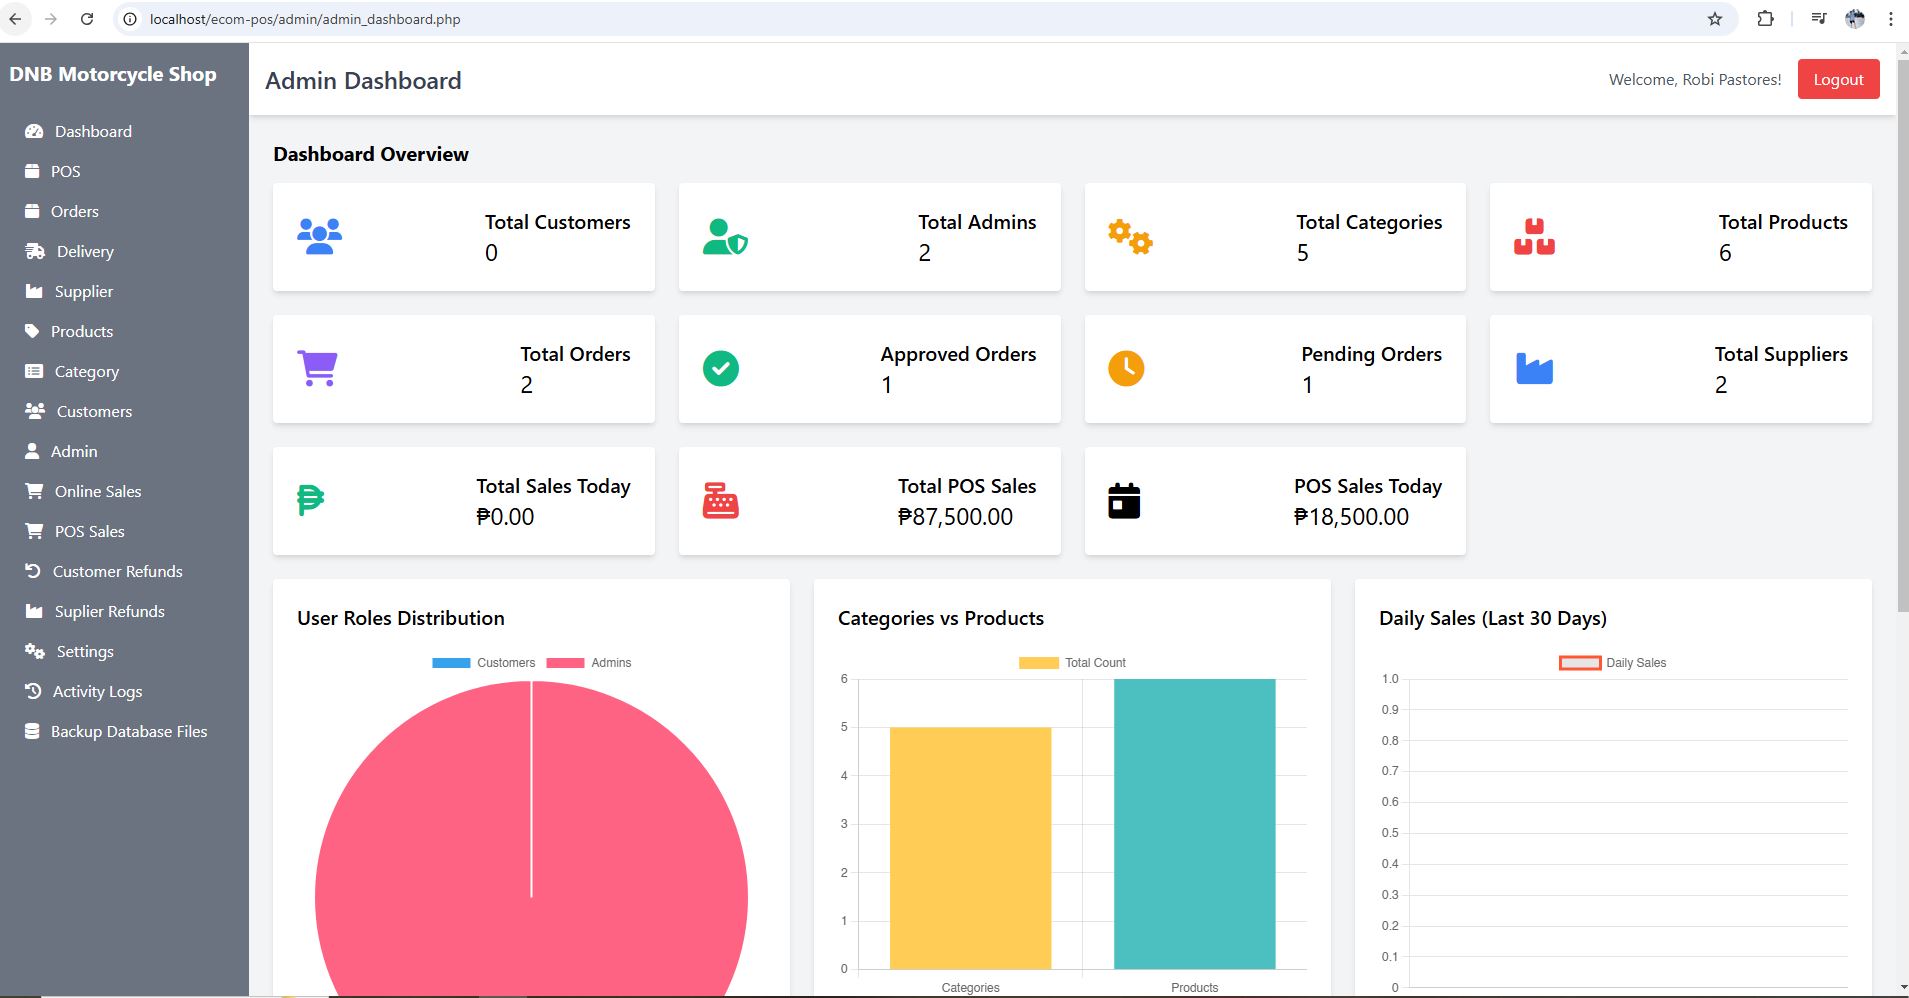
Task: Click the Dashboard Overview heading
Action: click(x=371, y=154)
